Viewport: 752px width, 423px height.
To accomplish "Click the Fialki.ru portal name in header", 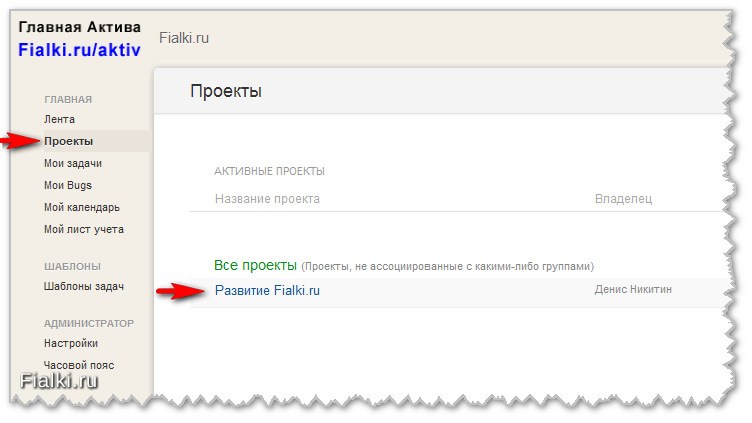I will click(x=184, y=38).
